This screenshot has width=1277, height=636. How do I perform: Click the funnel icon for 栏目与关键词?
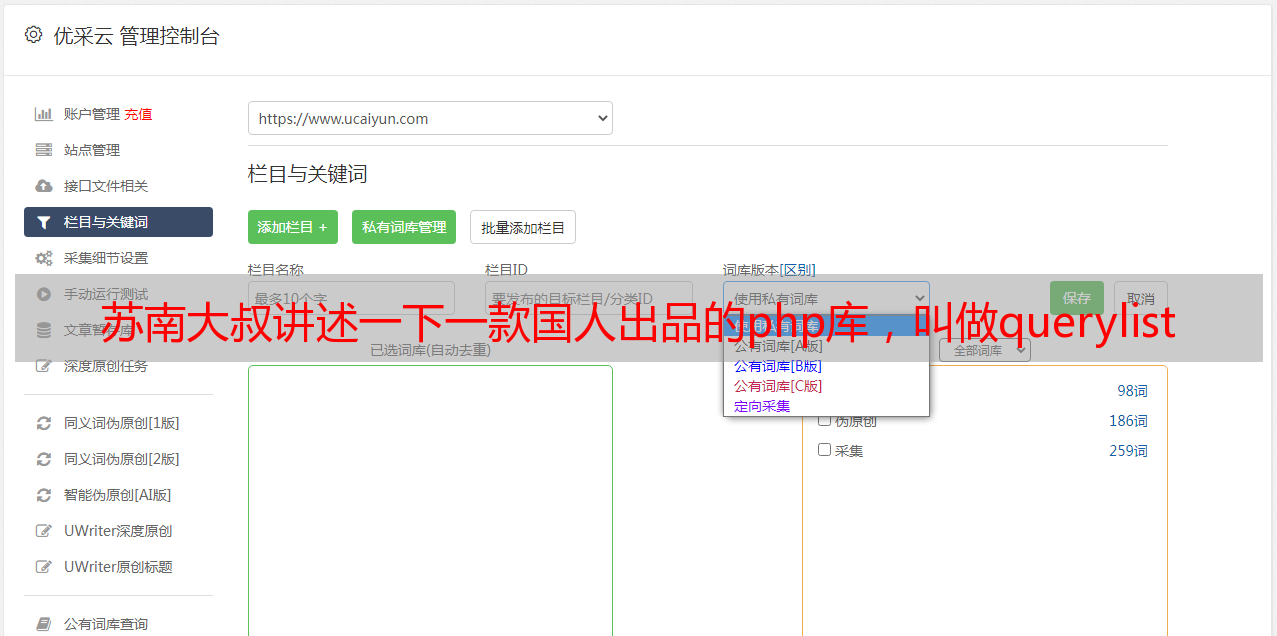pyautogui.click(x=43, y=222)
